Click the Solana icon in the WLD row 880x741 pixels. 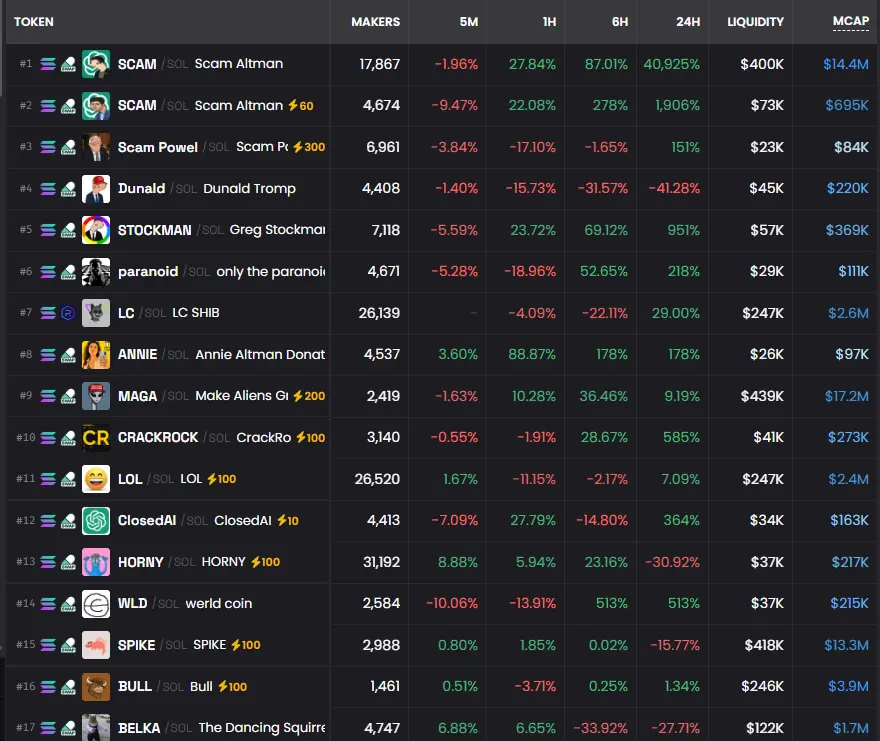tap(48, 603)
